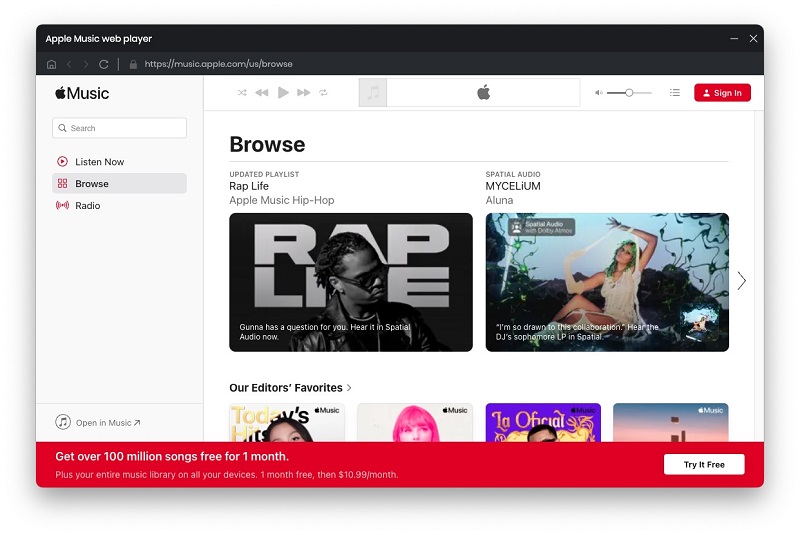The image size is (800, 535).
Task: Close the Apple Music web player window
Action: tap(753, 39)
